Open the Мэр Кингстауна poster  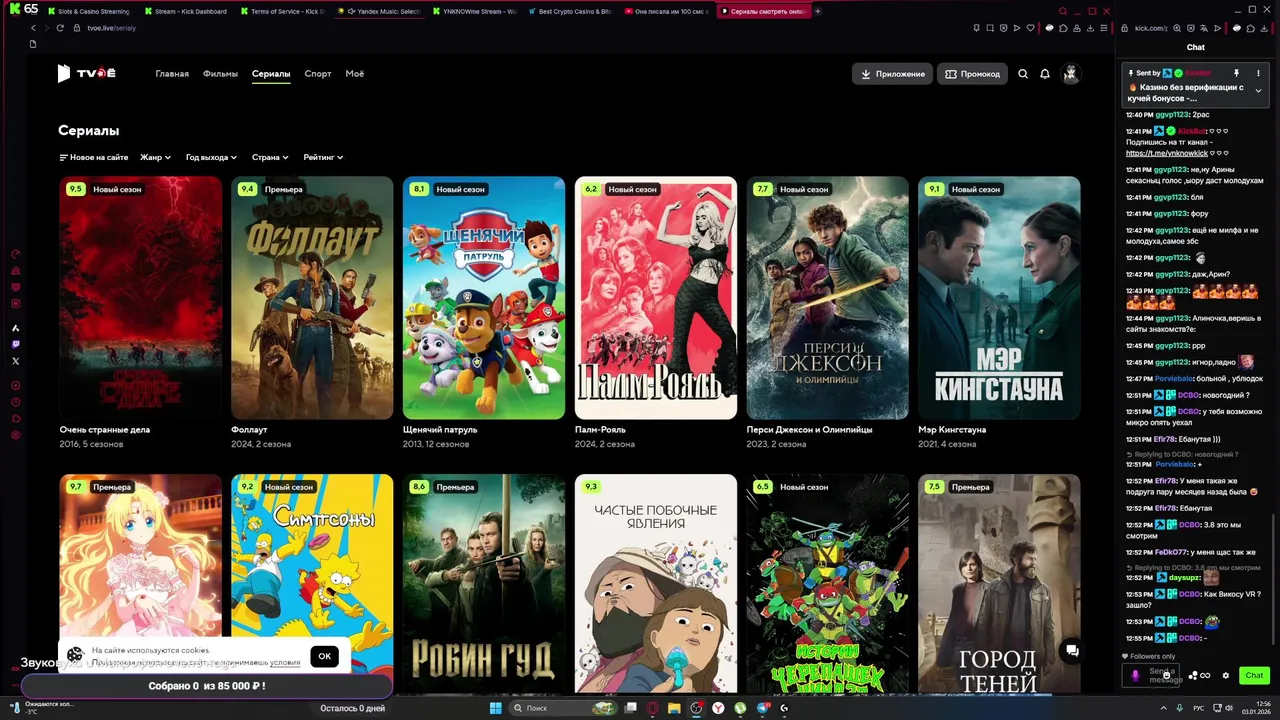pos(999,298)
